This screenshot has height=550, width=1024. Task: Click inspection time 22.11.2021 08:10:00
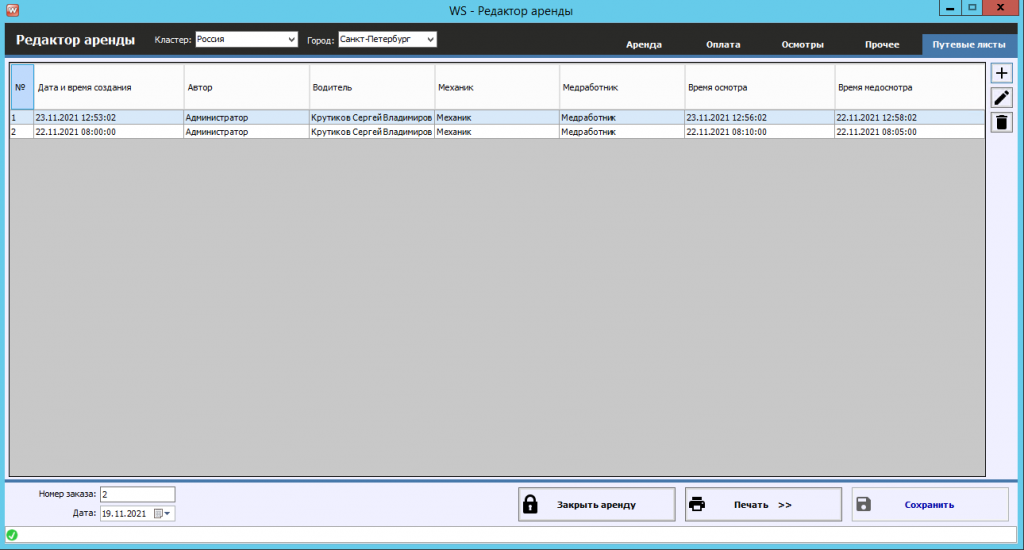[760, 131]
